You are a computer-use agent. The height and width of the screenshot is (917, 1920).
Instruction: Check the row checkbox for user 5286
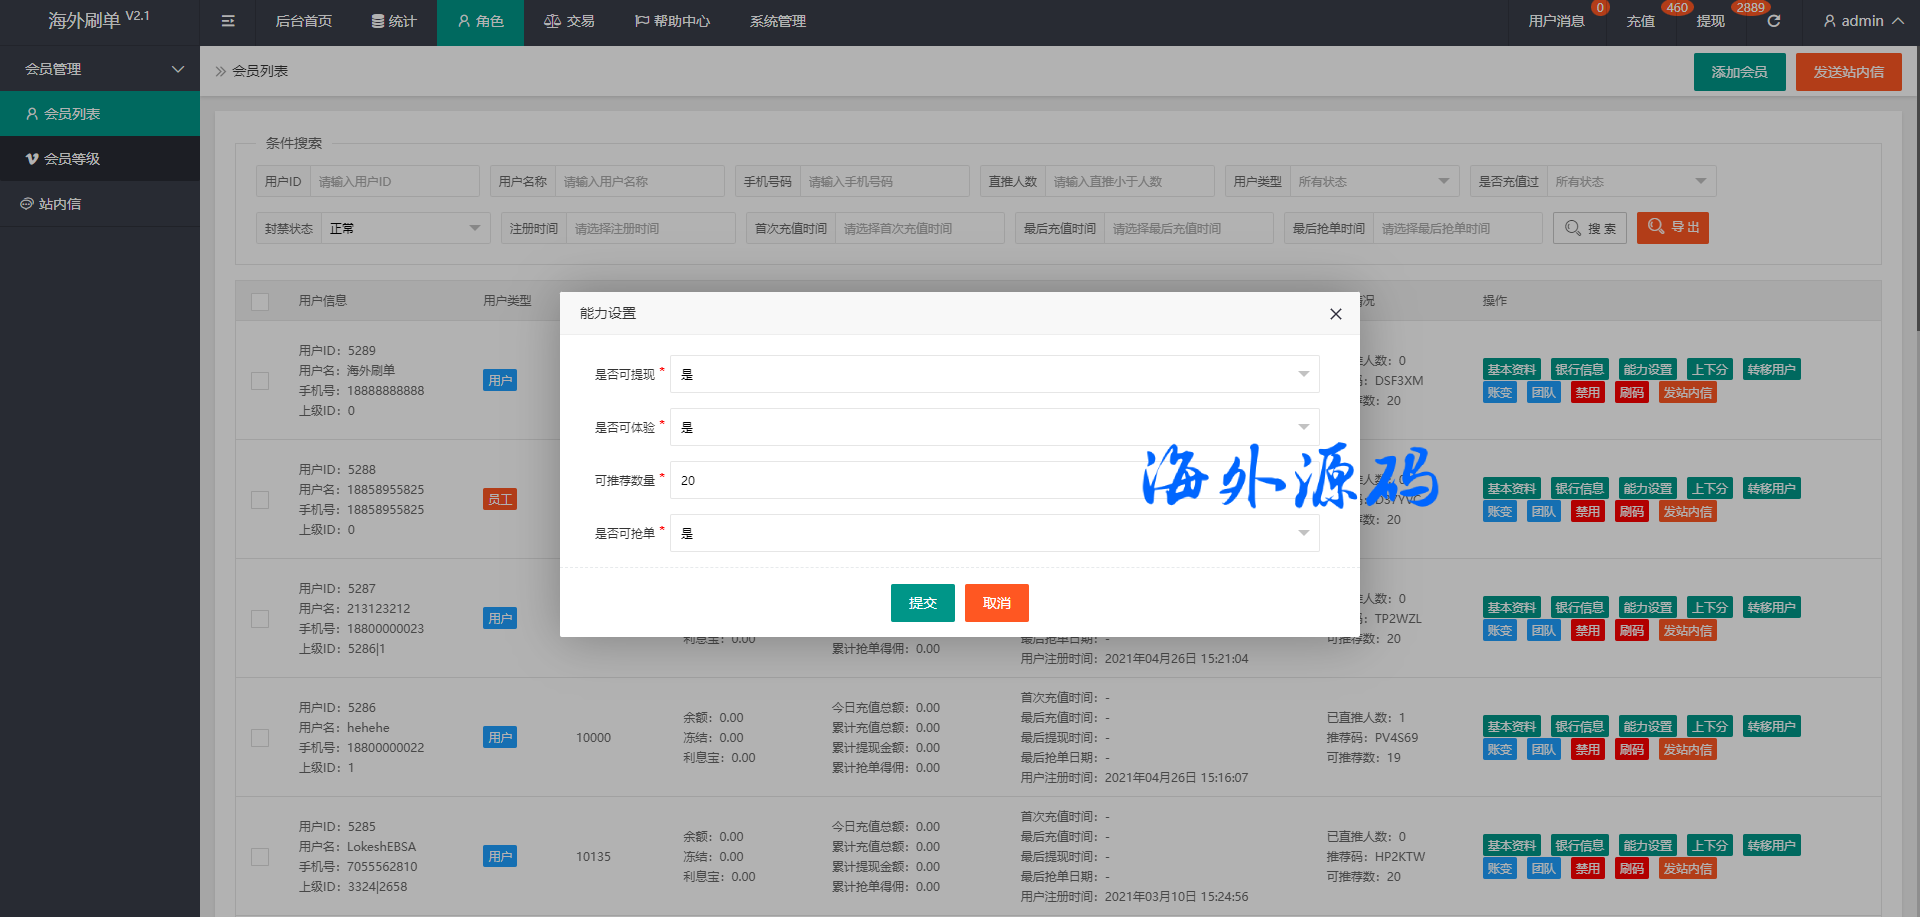click(260, 738)
